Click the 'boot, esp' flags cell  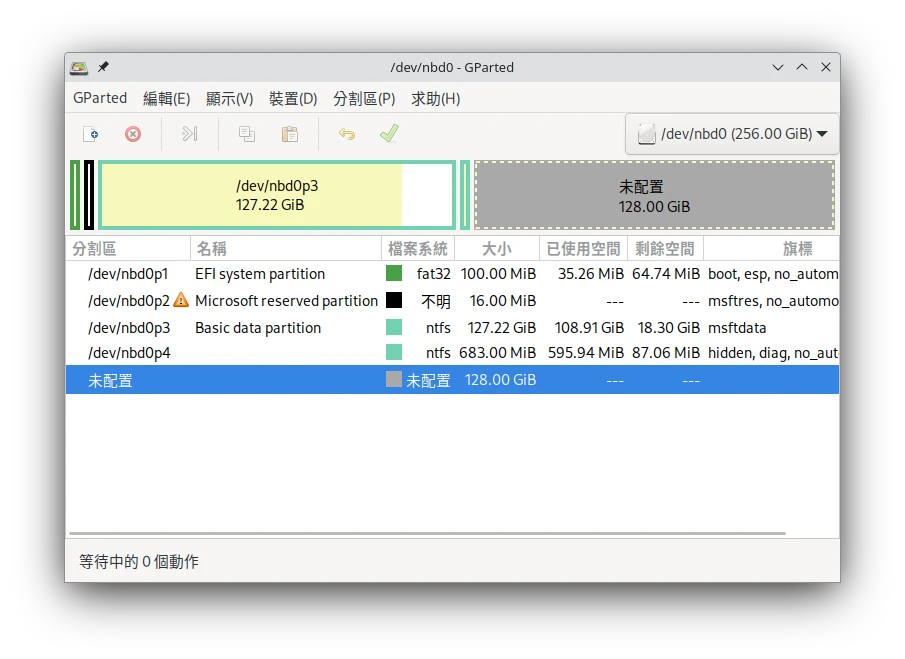click(773, 274)
